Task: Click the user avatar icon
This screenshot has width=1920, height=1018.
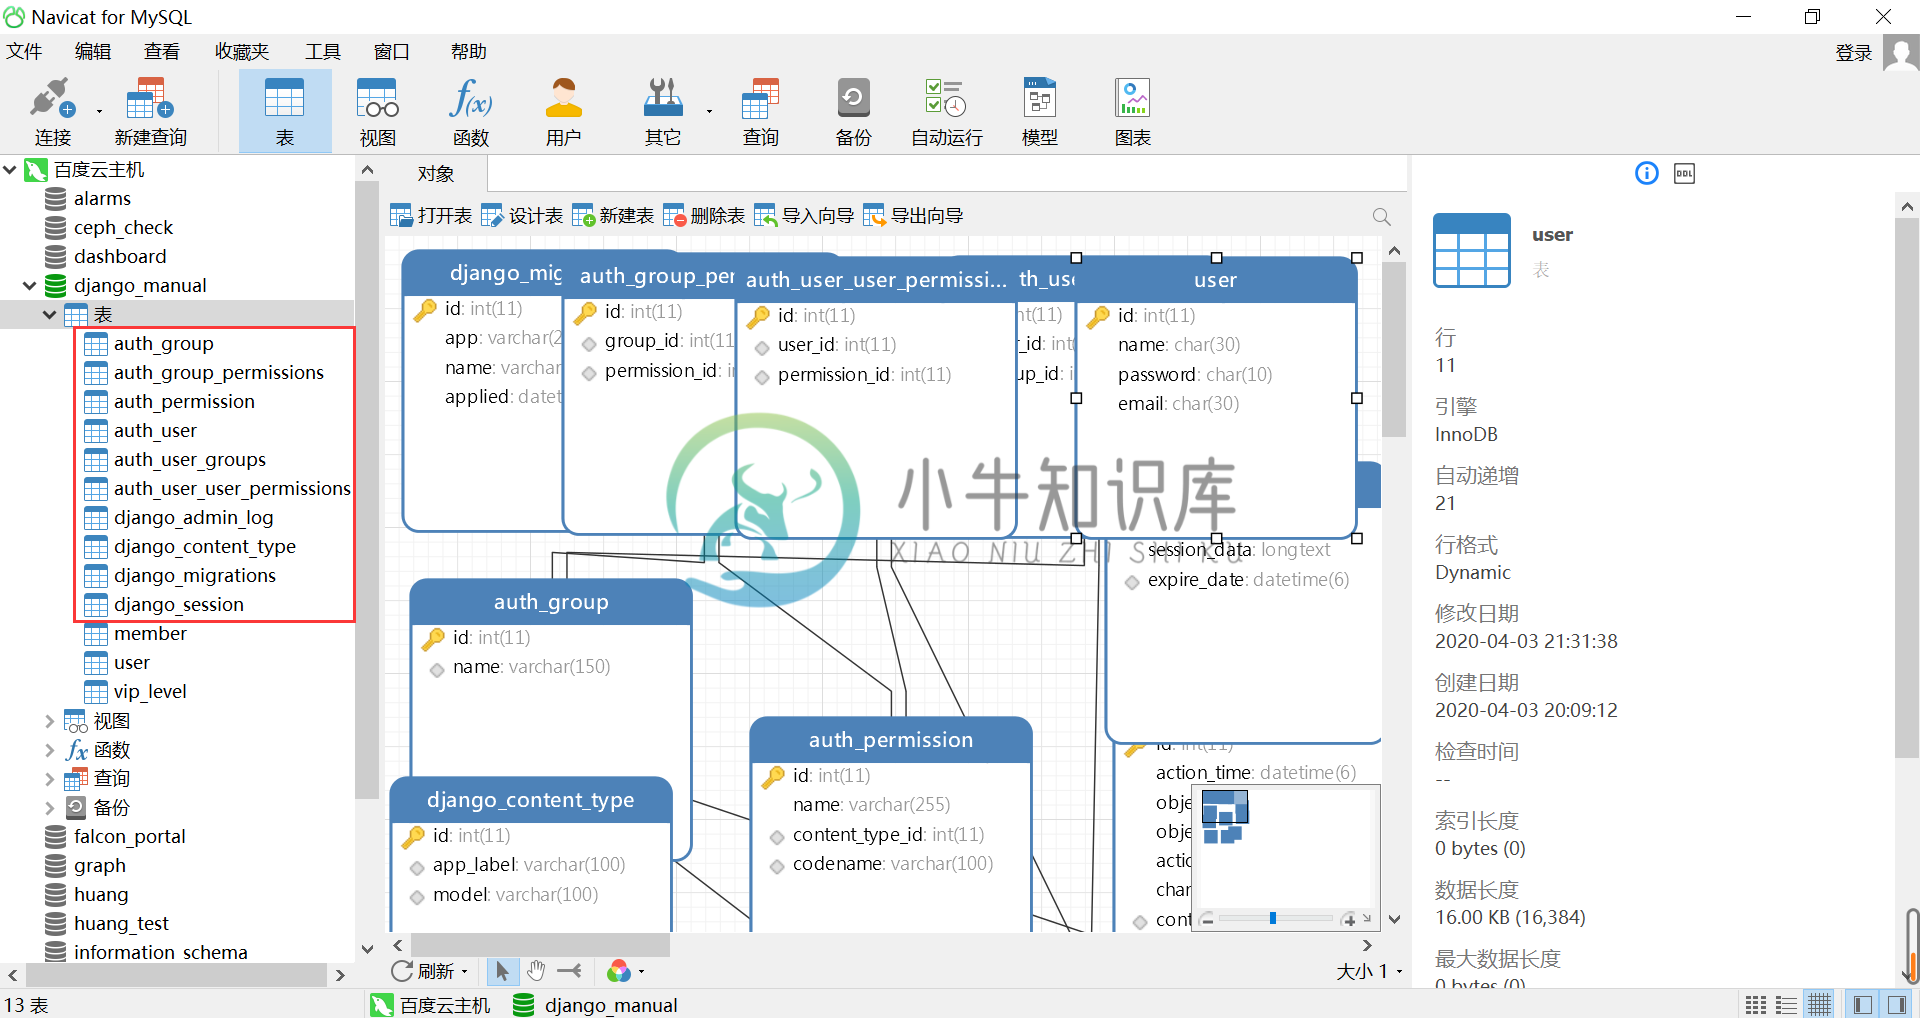Action: [1900, 52]
